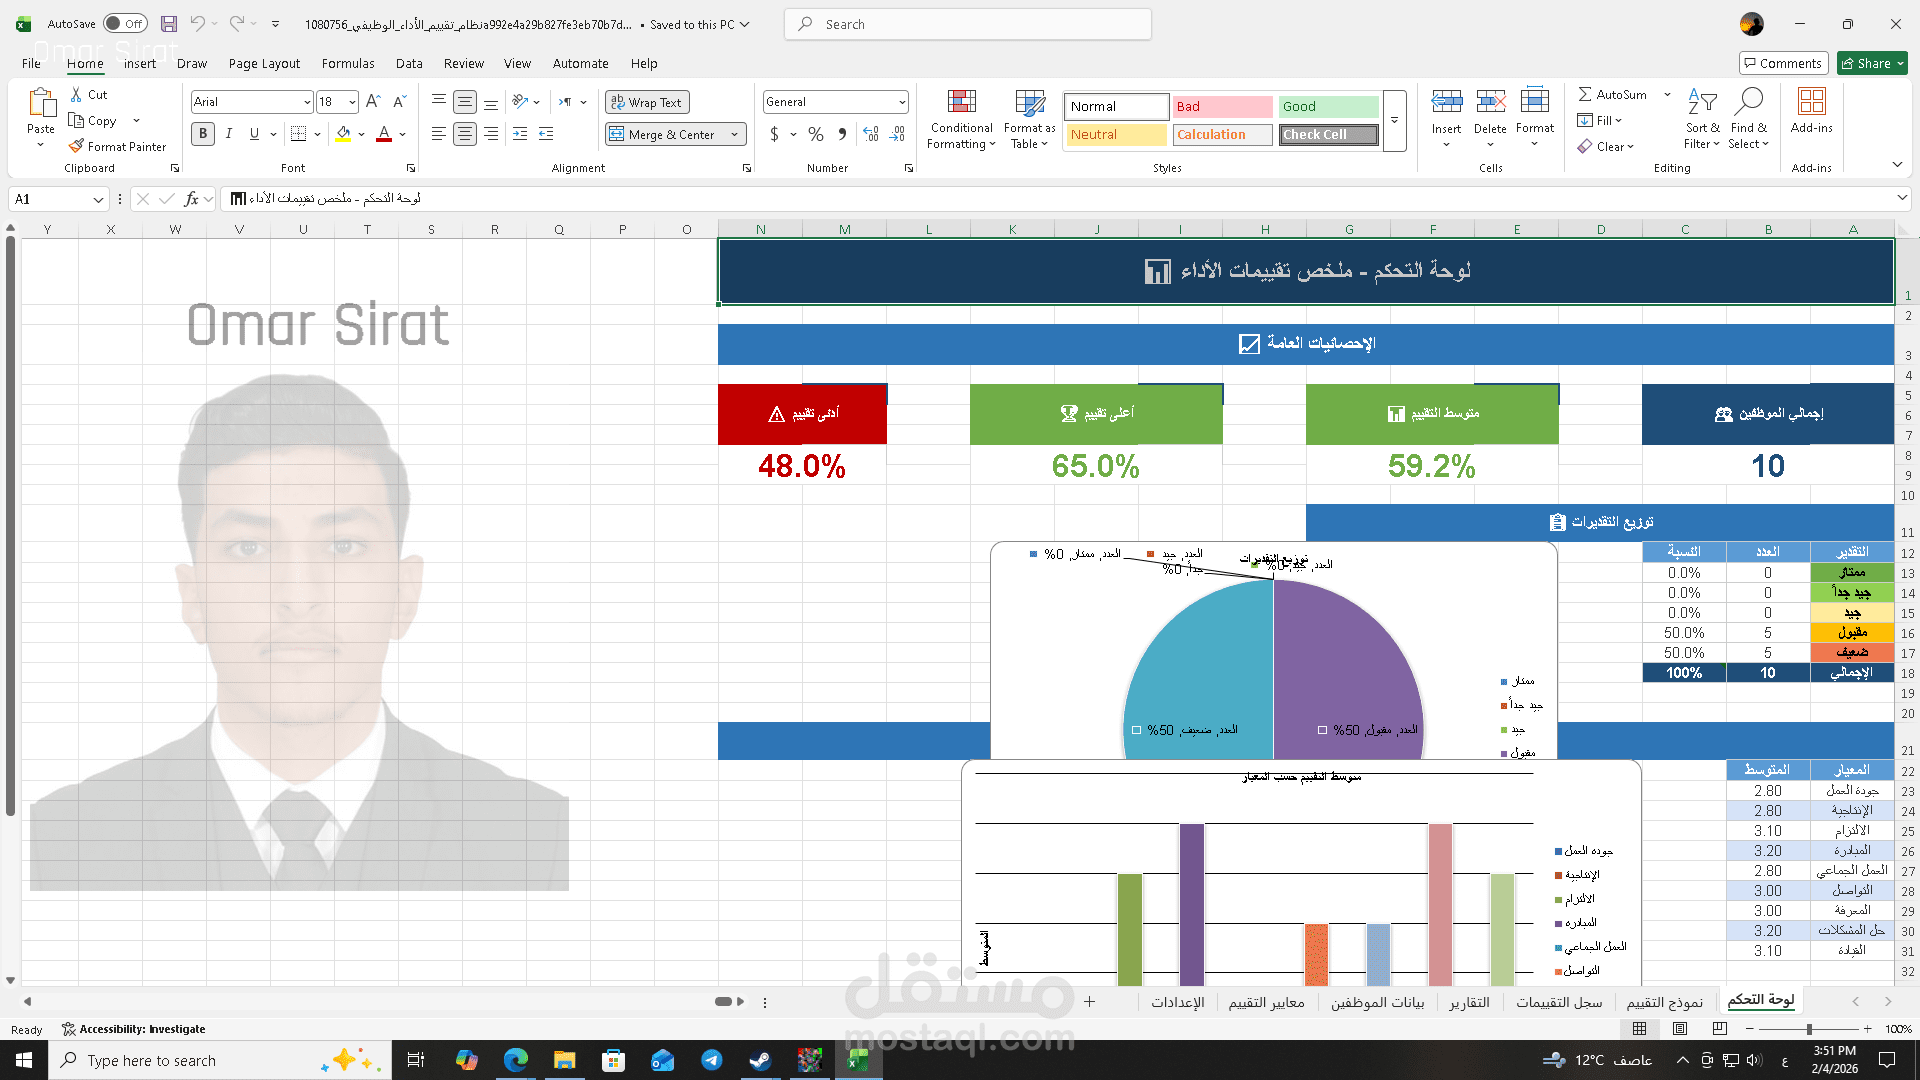This screenshot has height=1080, width=1920.
Task: Open the Comments pane
Action: [x=1783, y=62]
